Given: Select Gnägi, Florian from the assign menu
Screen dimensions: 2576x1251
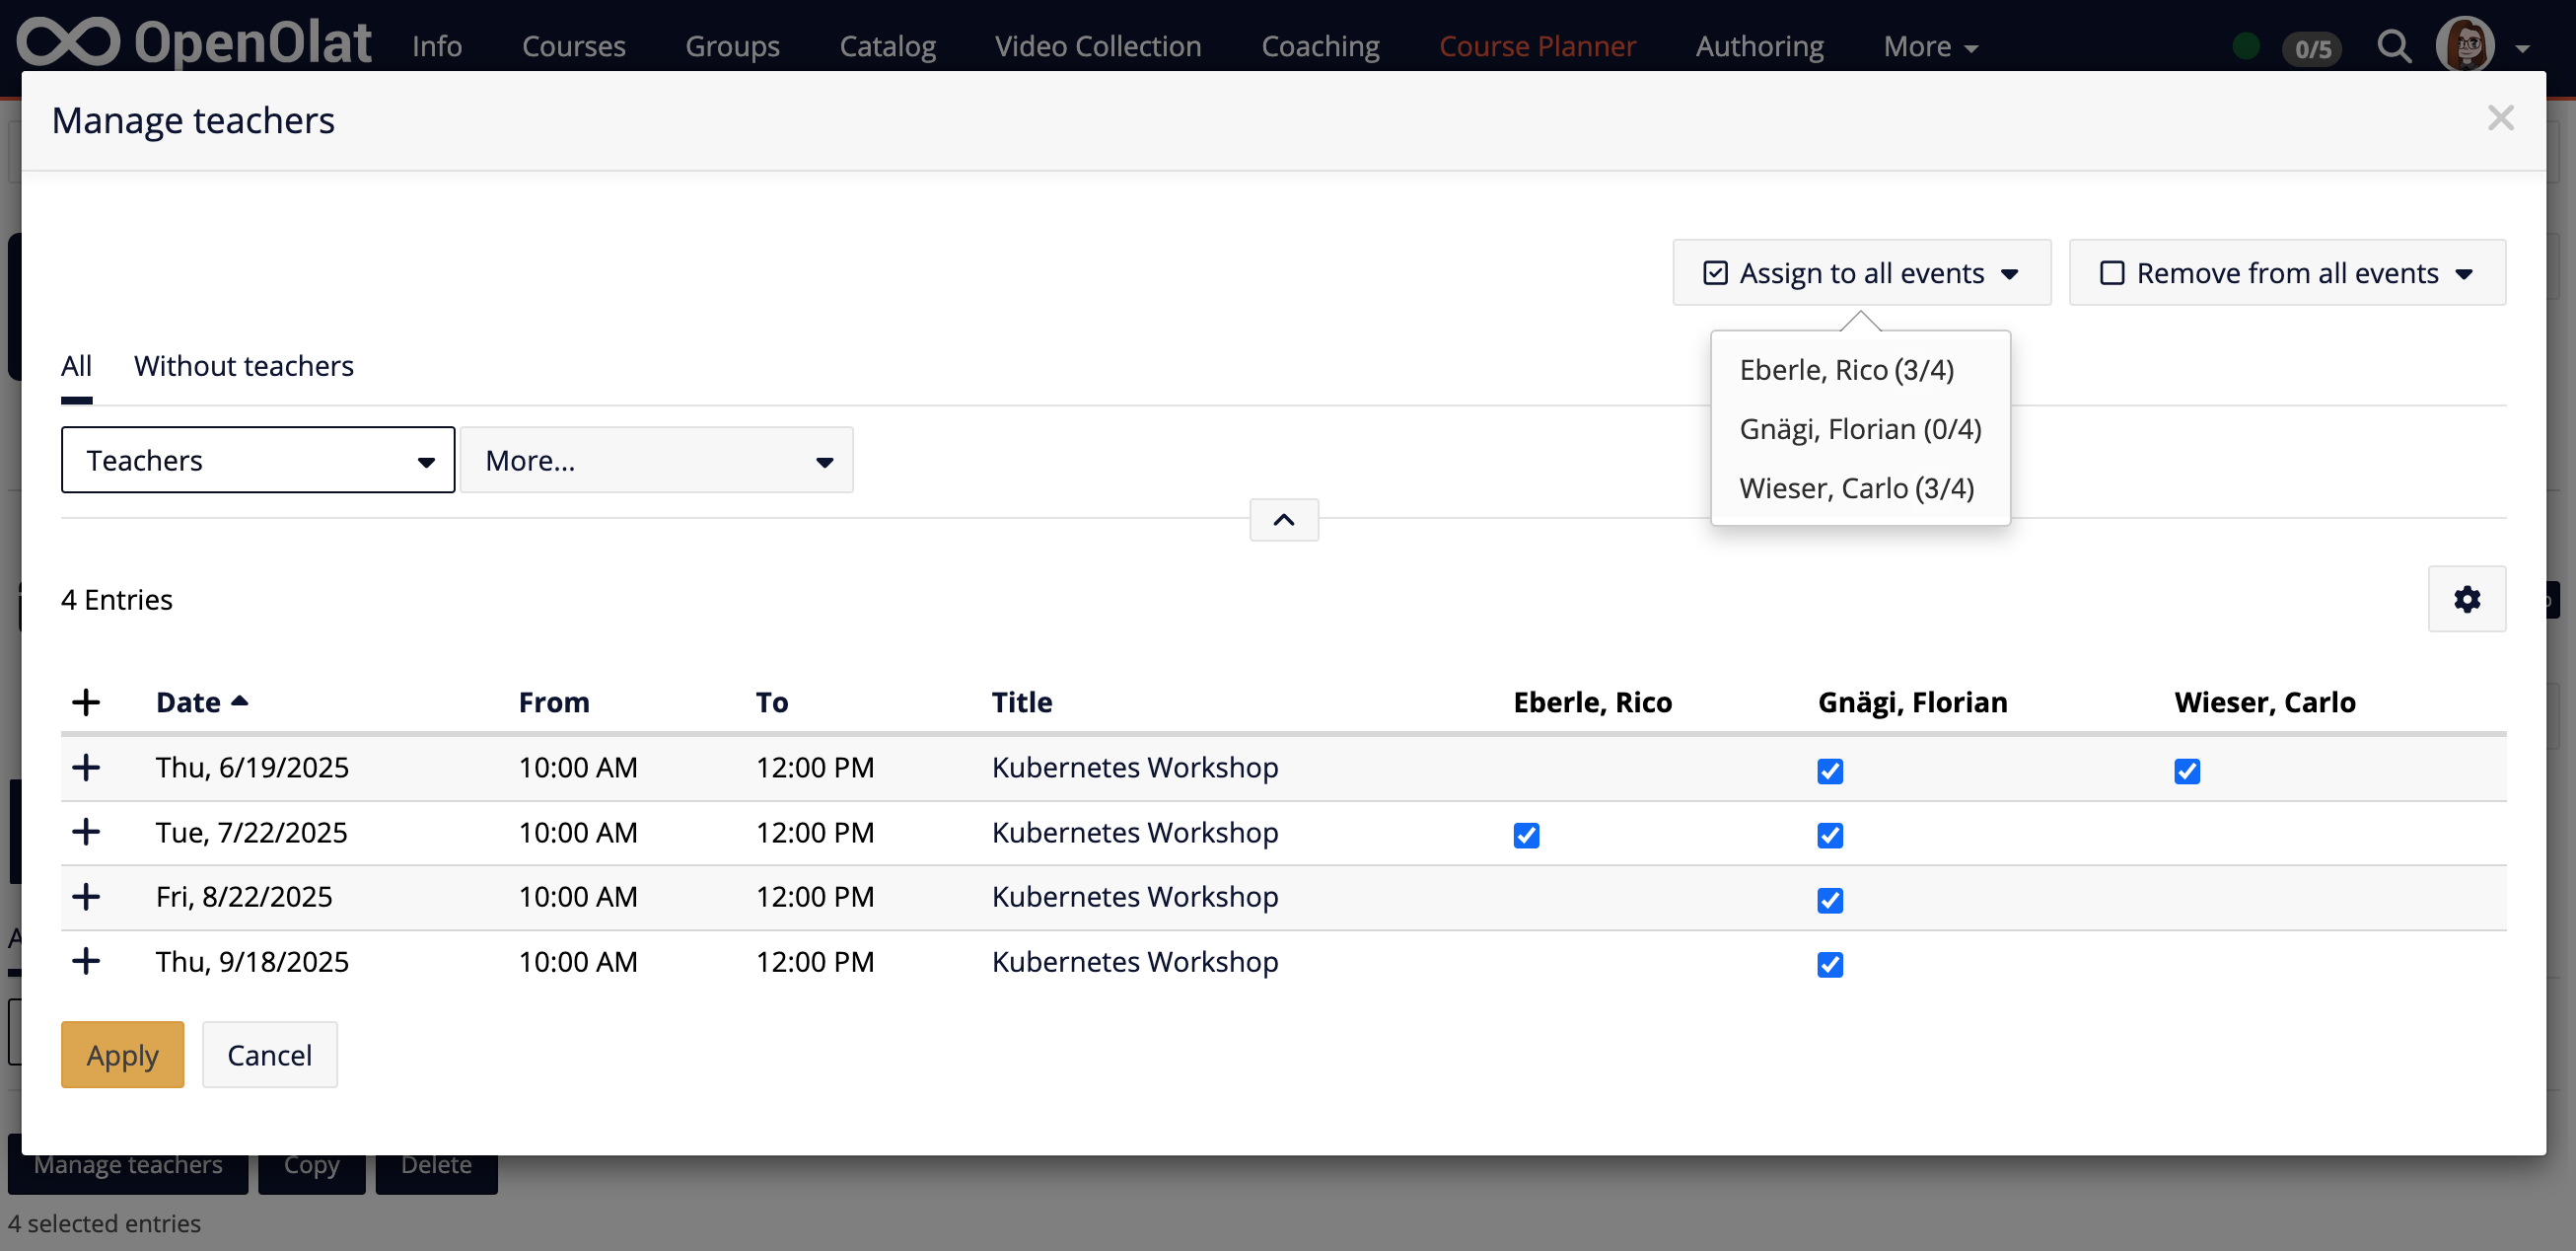Looking at the screenshot, I should (x=1860, y=428).
